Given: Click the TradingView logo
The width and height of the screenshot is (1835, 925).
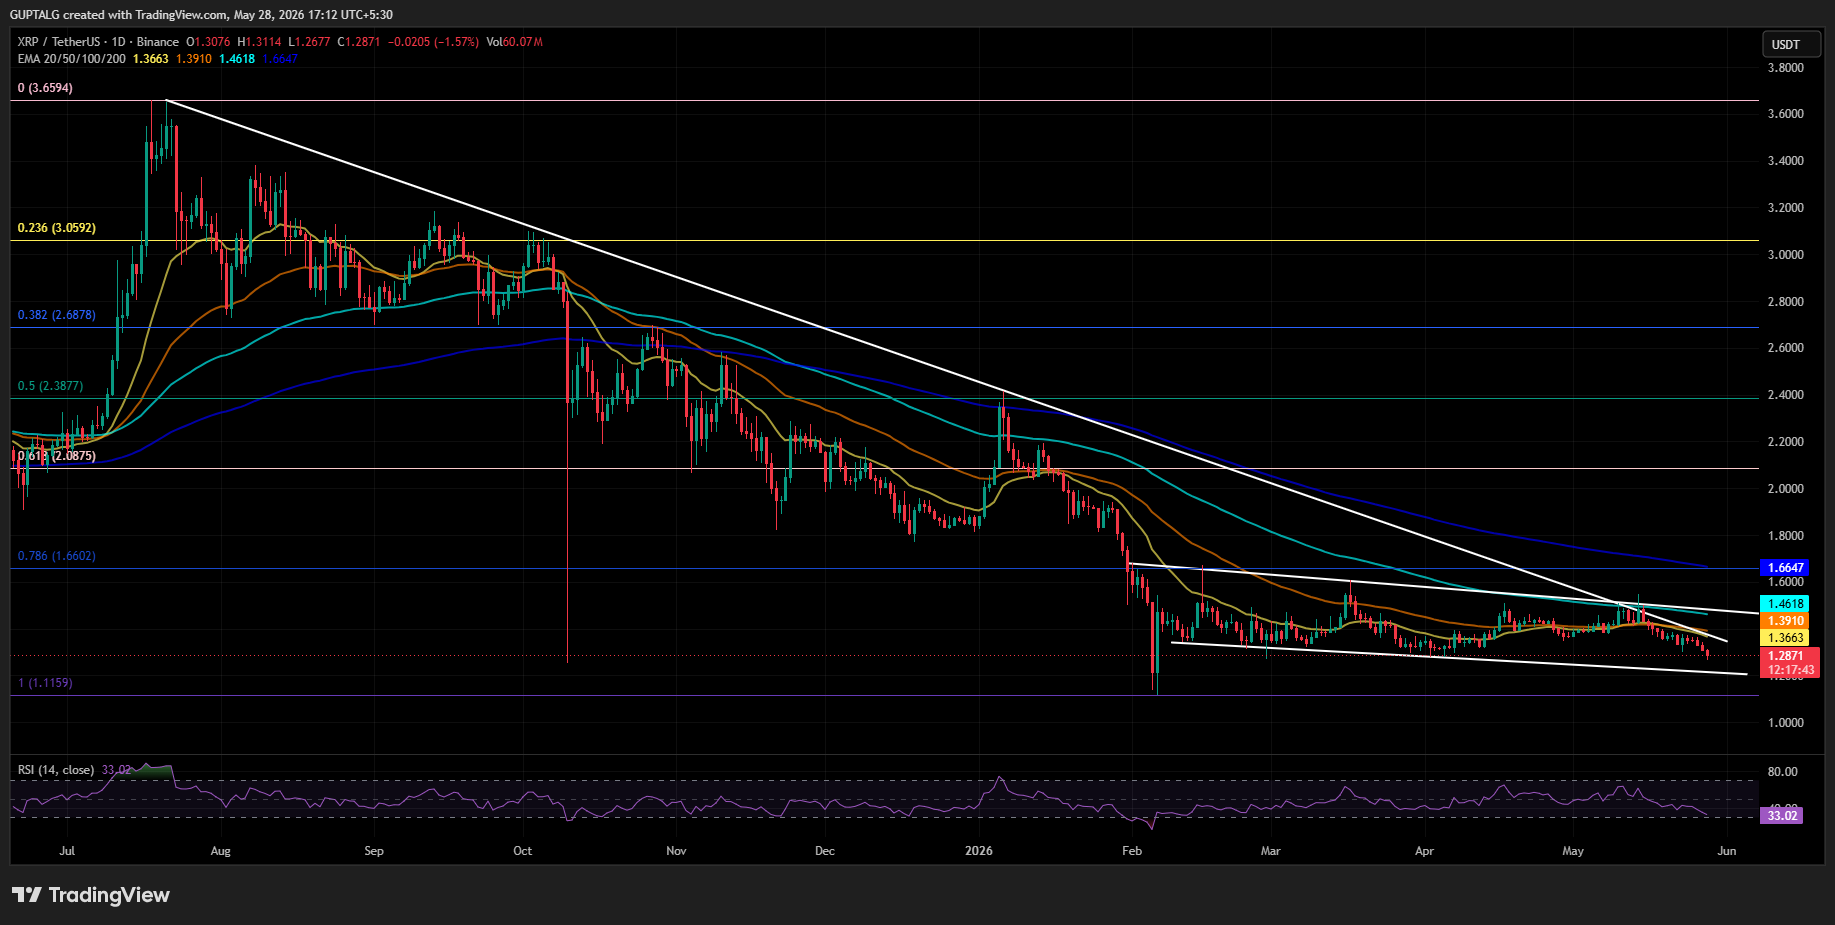Looking at the screenshot, I should click(x=91, y=895).
